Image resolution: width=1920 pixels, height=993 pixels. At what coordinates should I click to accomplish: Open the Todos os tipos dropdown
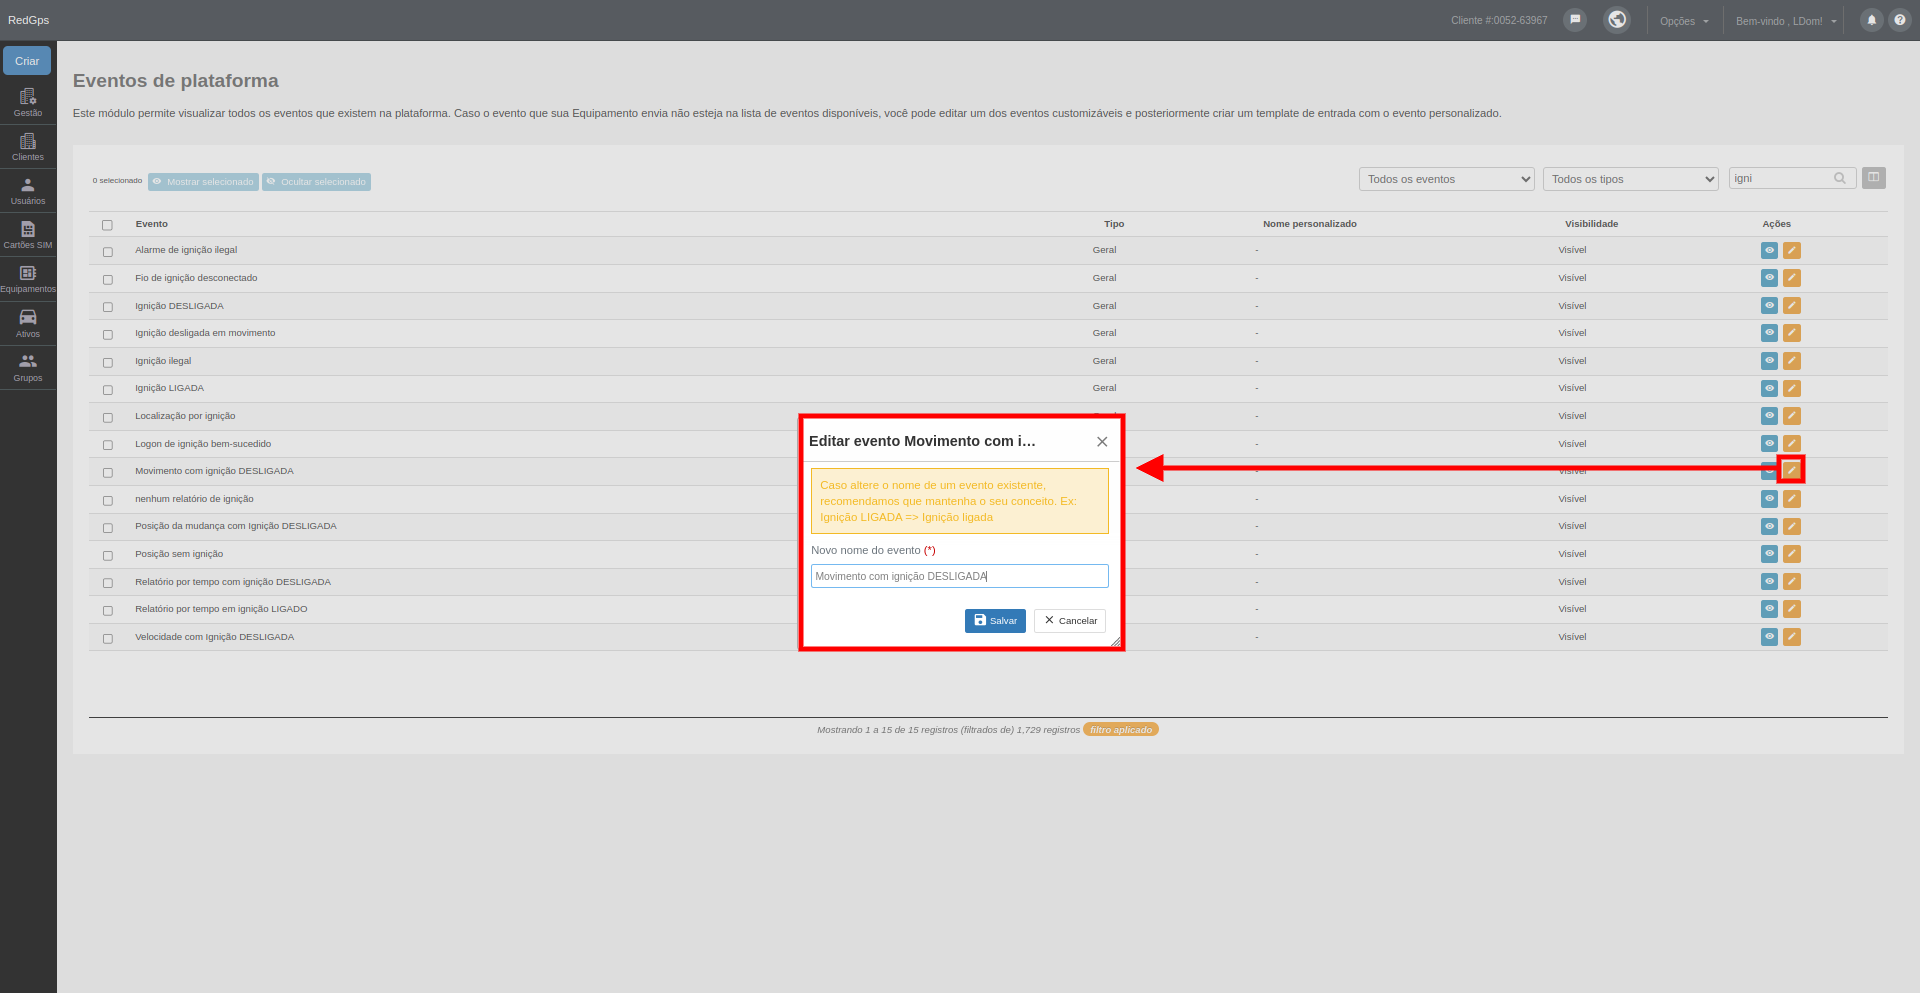pyautogui.click(x=1630, y=179)
